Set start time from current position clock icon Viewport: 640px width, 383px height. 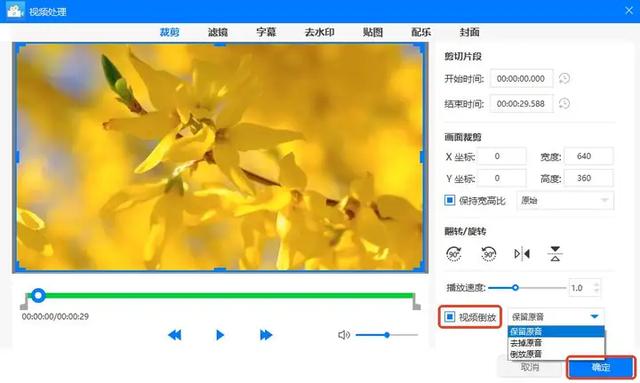(x=564, y=78)
